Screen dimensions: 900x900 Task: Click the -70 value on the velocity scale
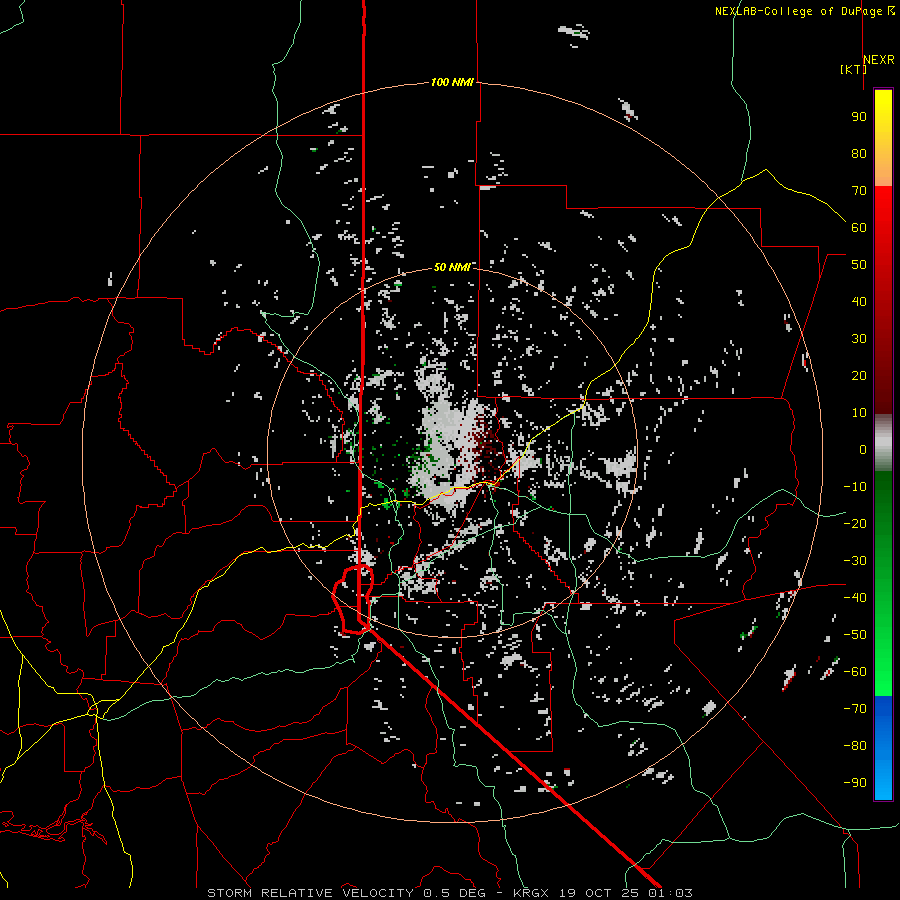(855, 709)
